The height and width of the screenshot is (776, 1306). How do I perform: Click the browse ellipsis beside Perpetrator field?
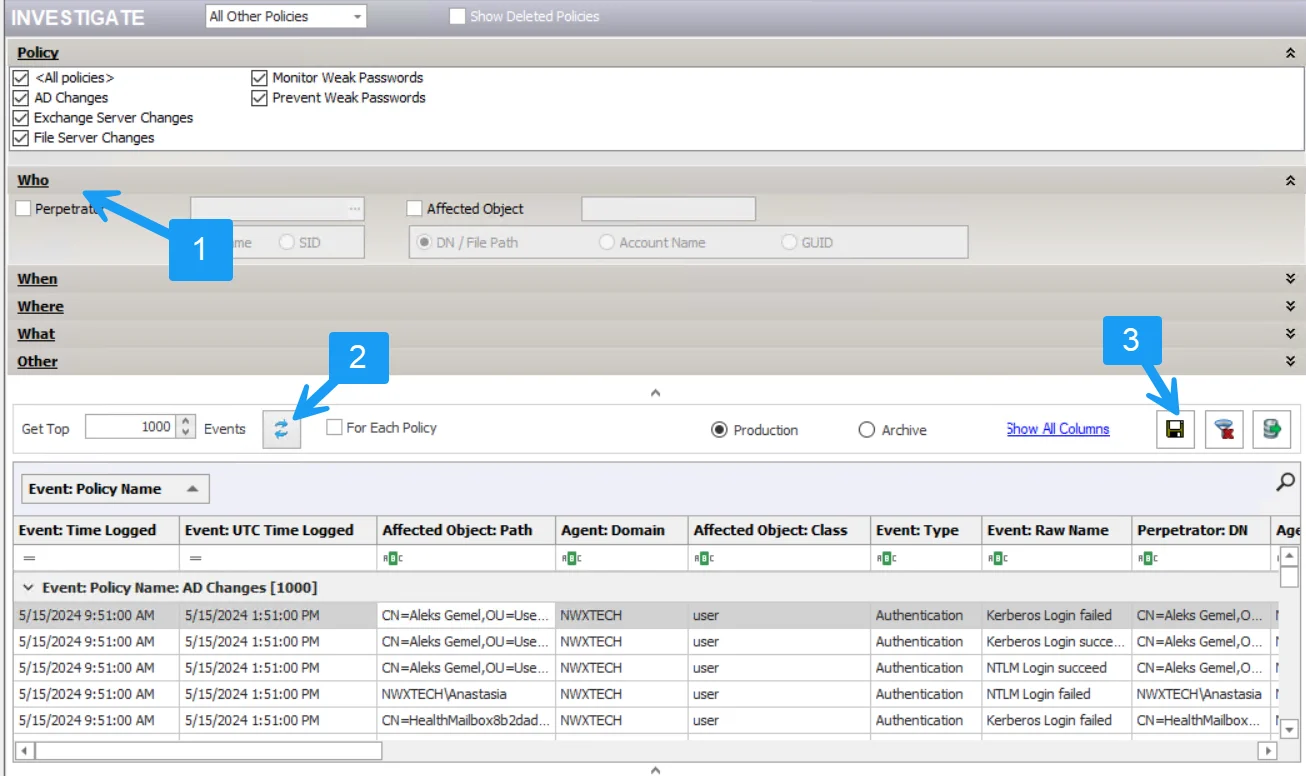(x=354, y=209)
